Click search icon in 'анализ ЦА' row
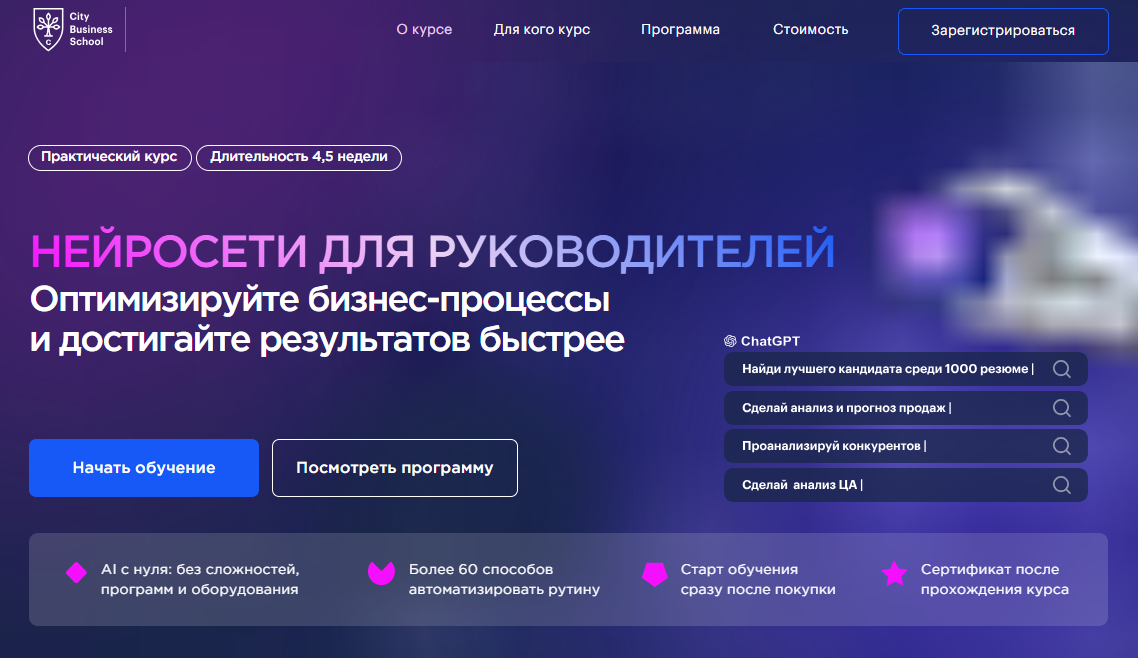Viewport: 1138px width, 658px height. click(x=1062, y=485)
